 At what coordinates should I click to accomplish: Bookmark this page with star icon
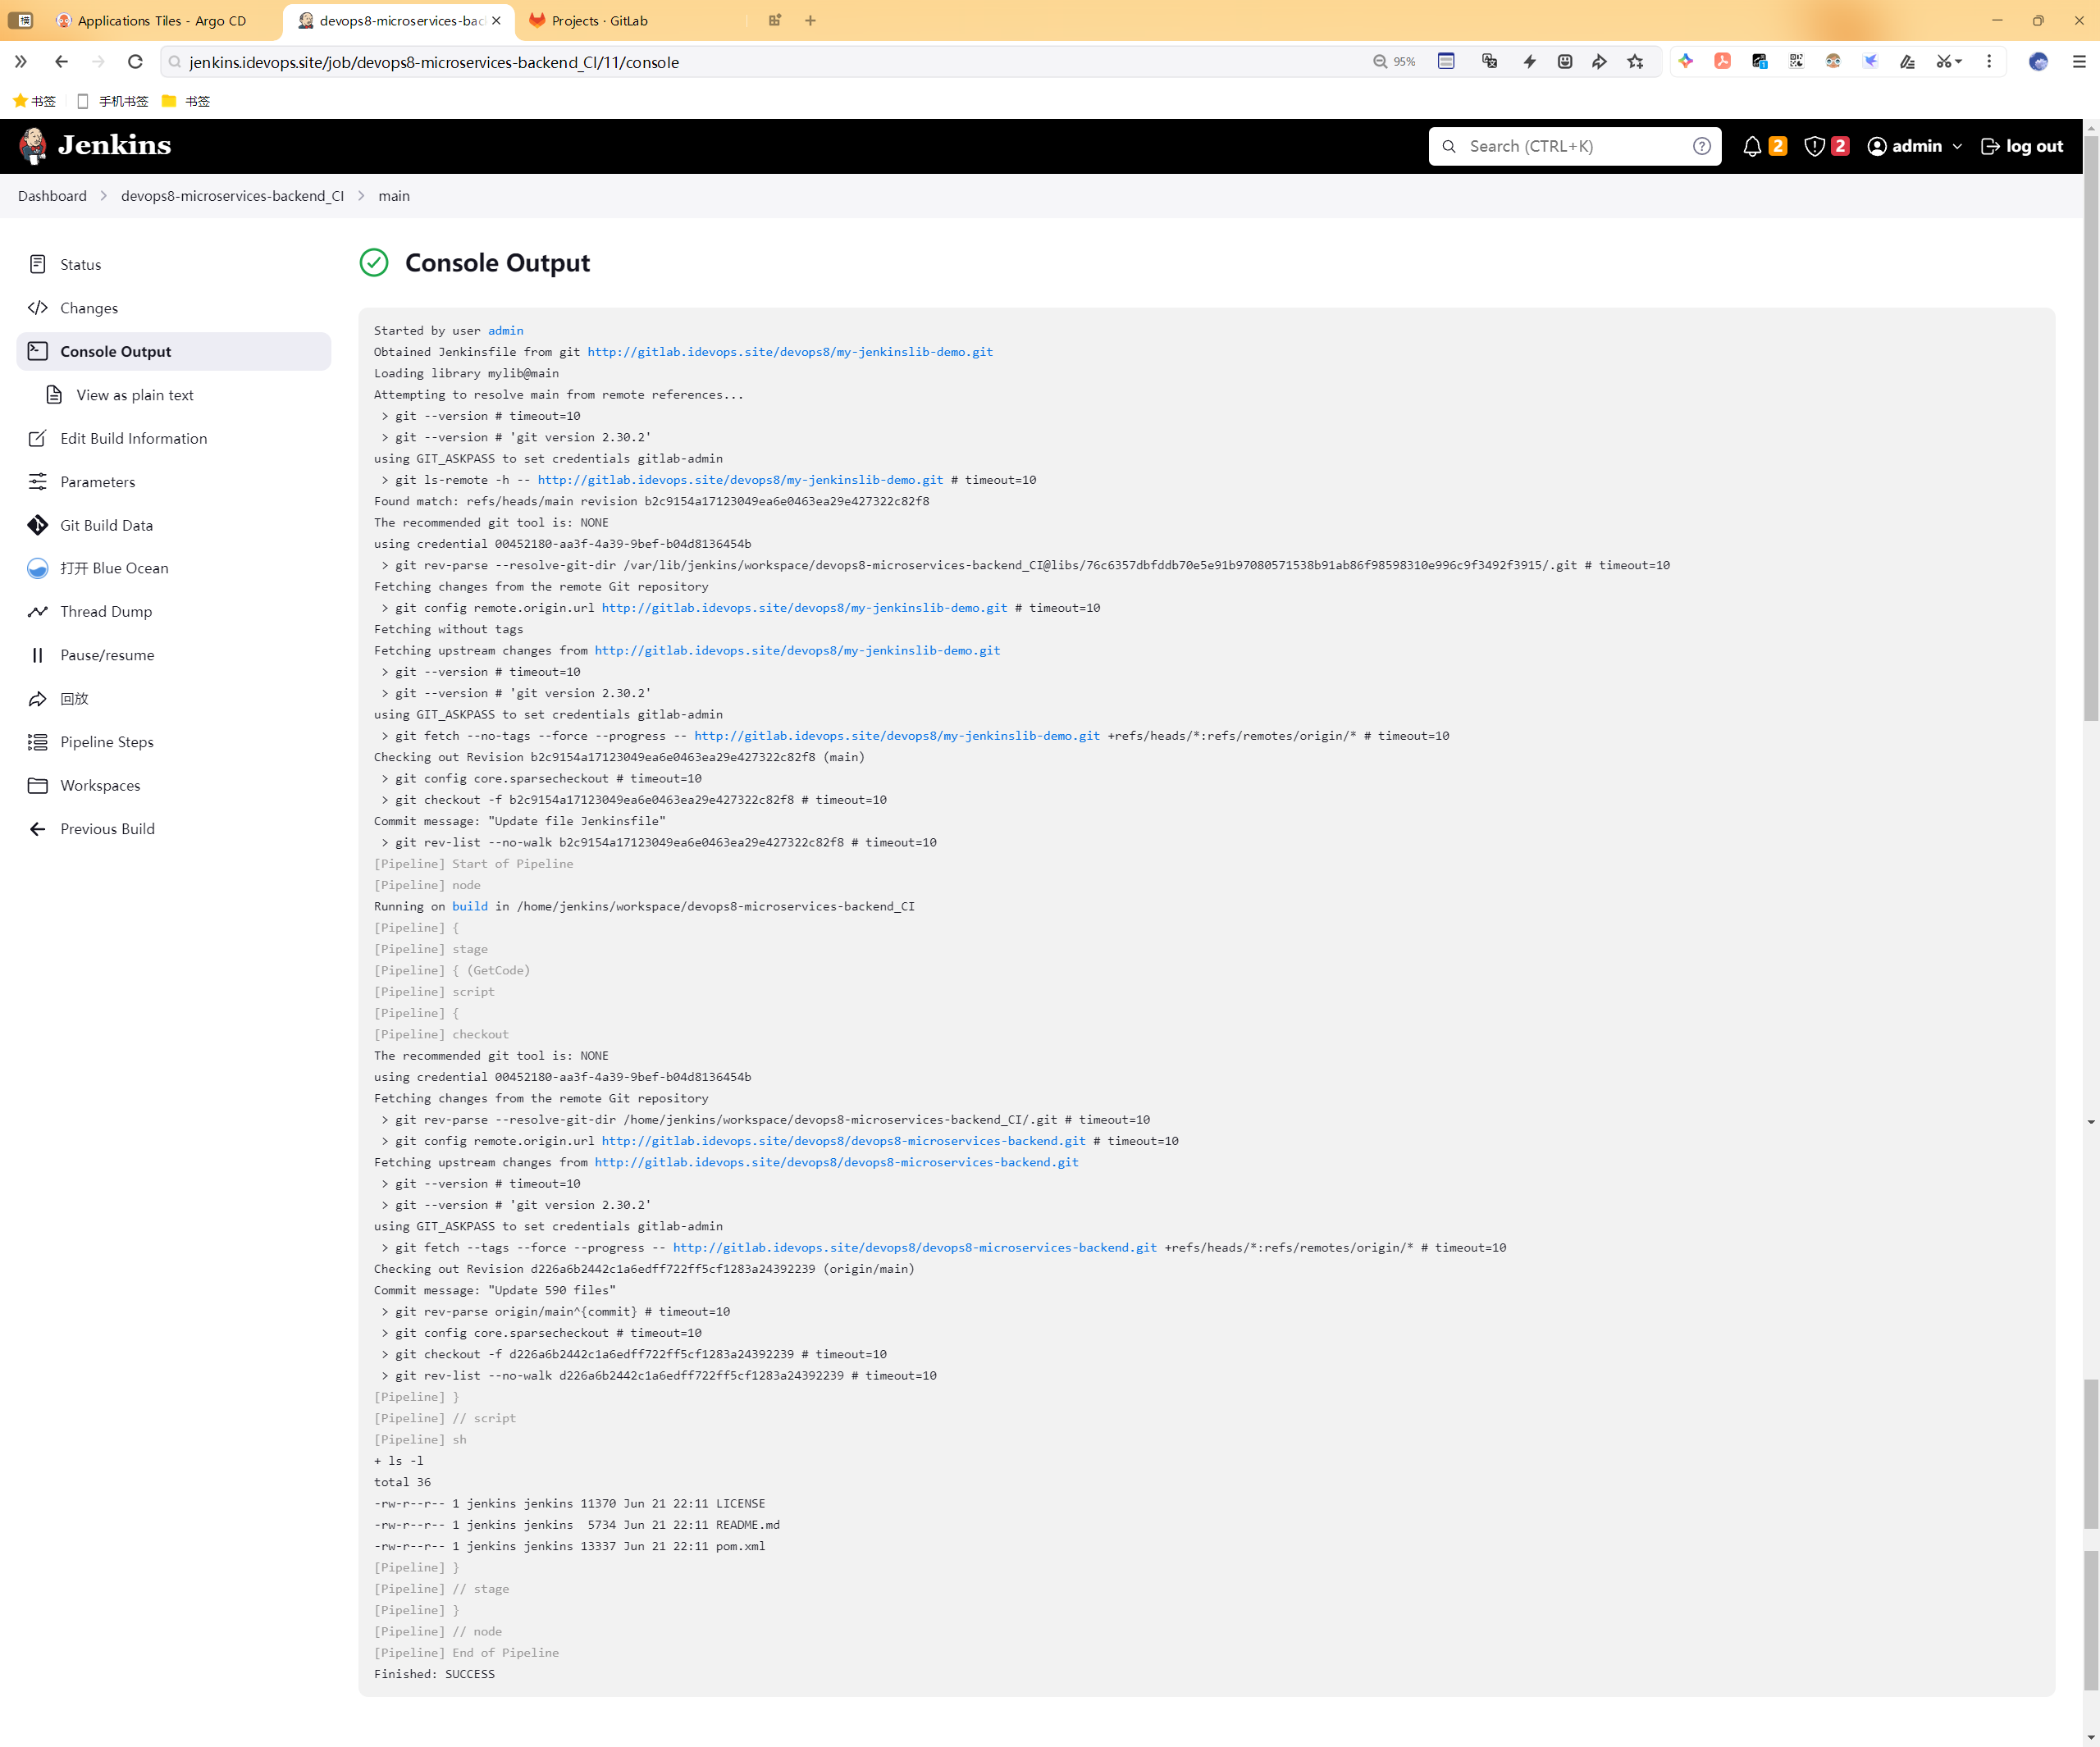[1636, 62]
